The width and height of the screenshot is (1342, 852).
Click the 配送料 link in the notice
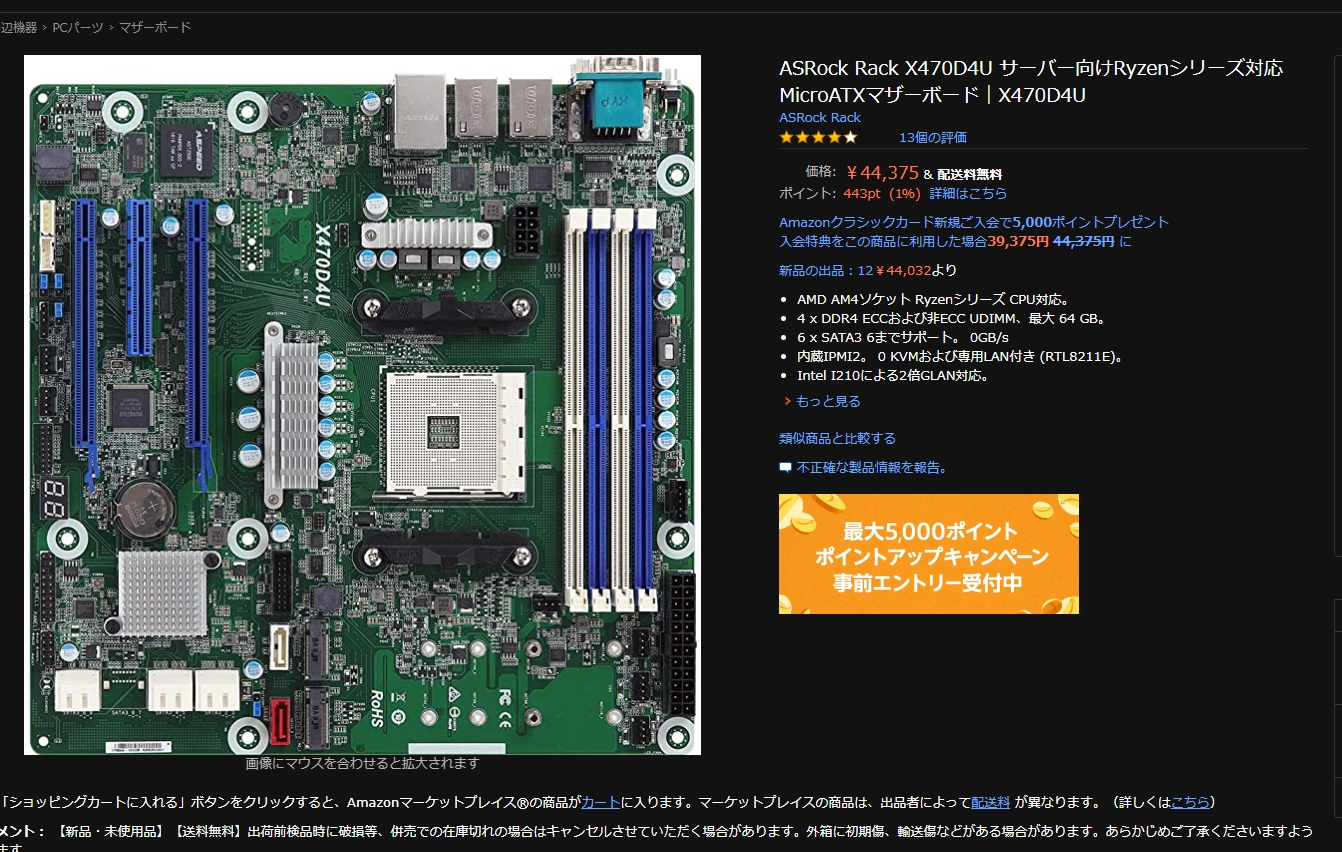pos(990,802)
